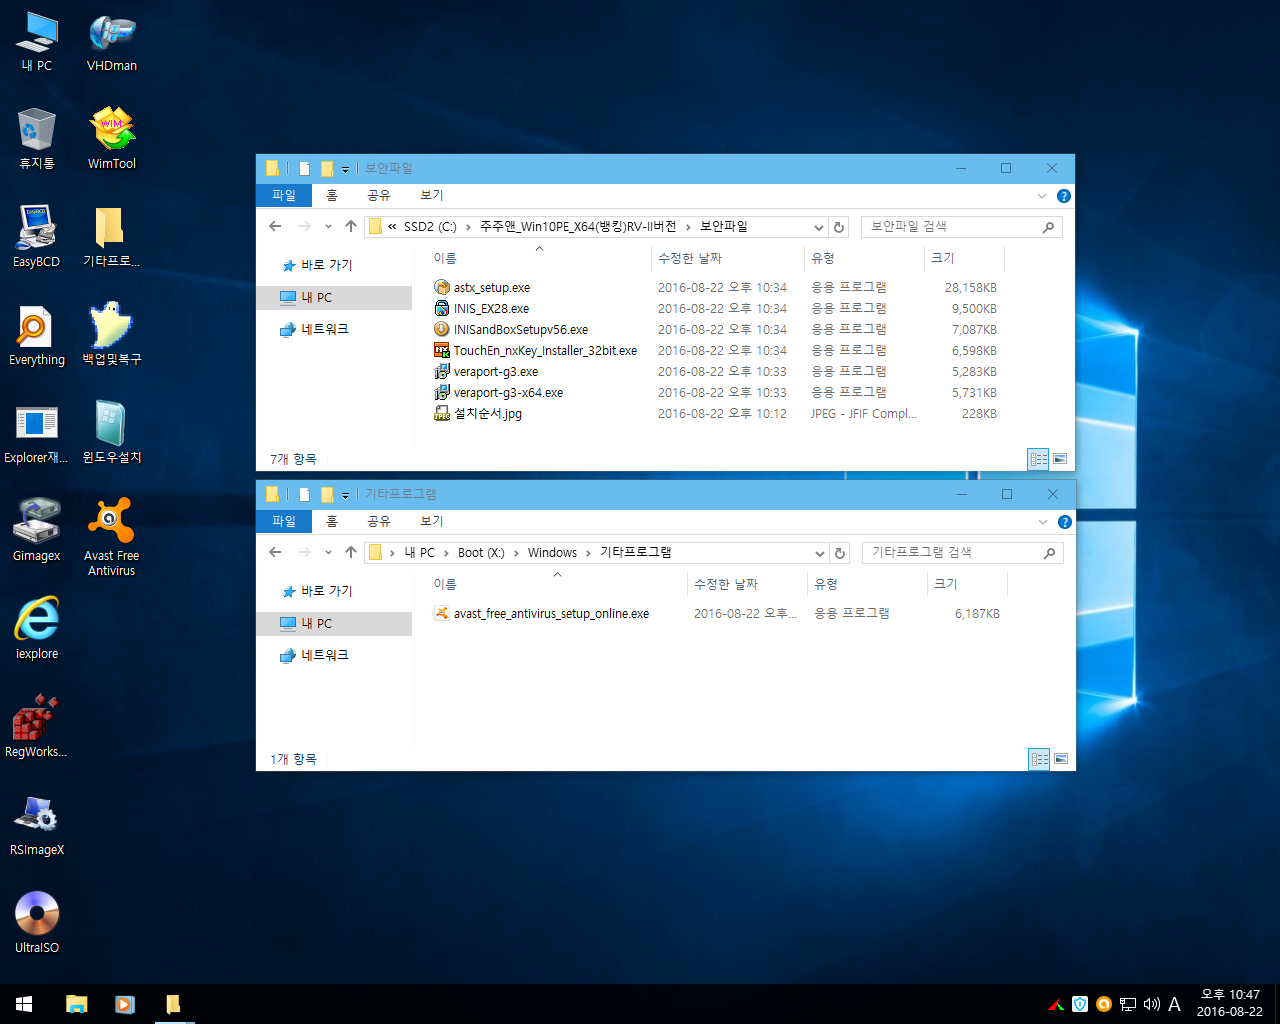1280x1024 pixels.
Task: Select avast_free_antivirus_setup_online.exe file
Action: click(x=542, y=614)
